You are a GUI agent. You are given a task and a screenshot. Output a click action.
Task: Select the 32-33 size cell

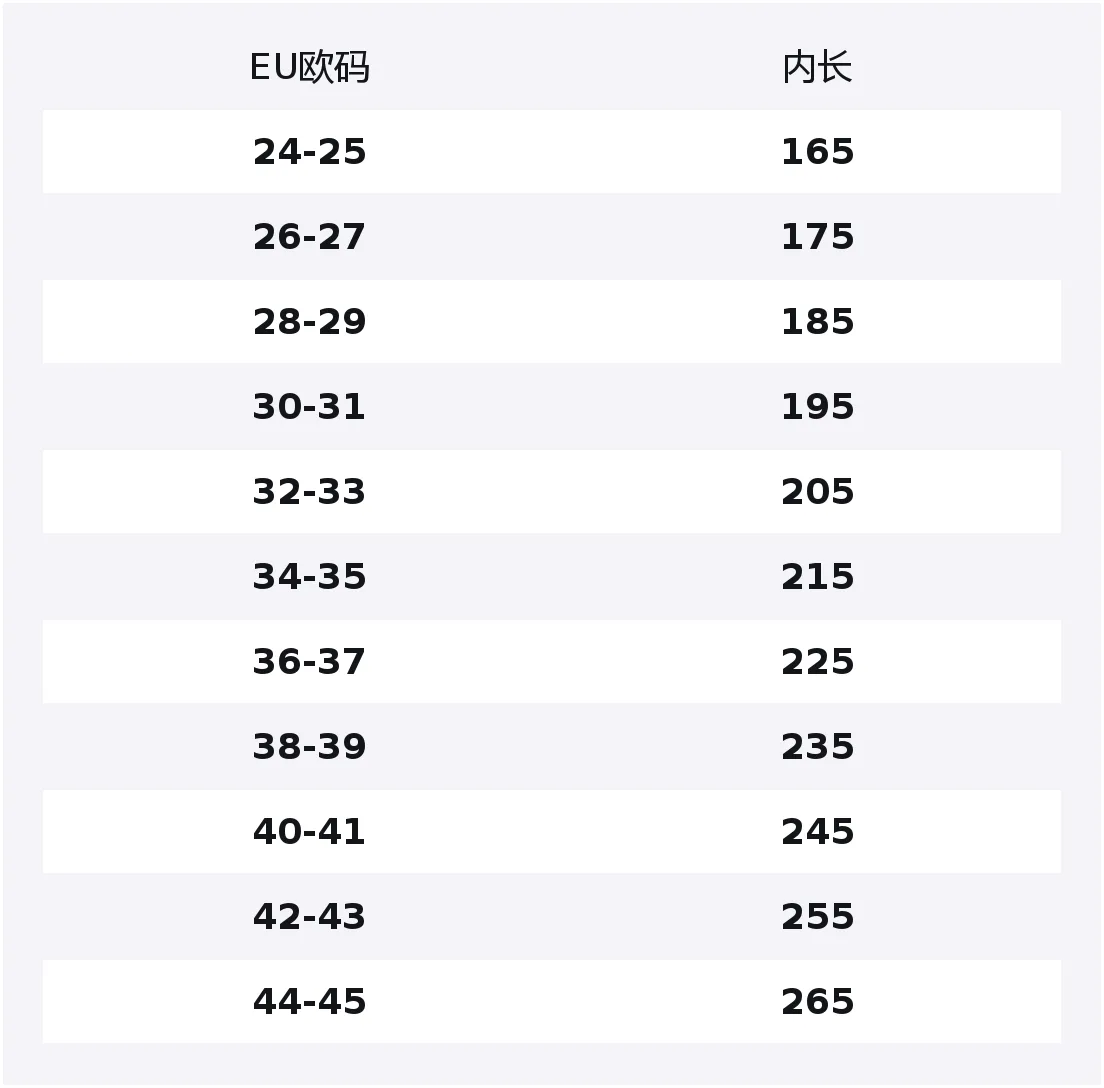coord(310,492)
